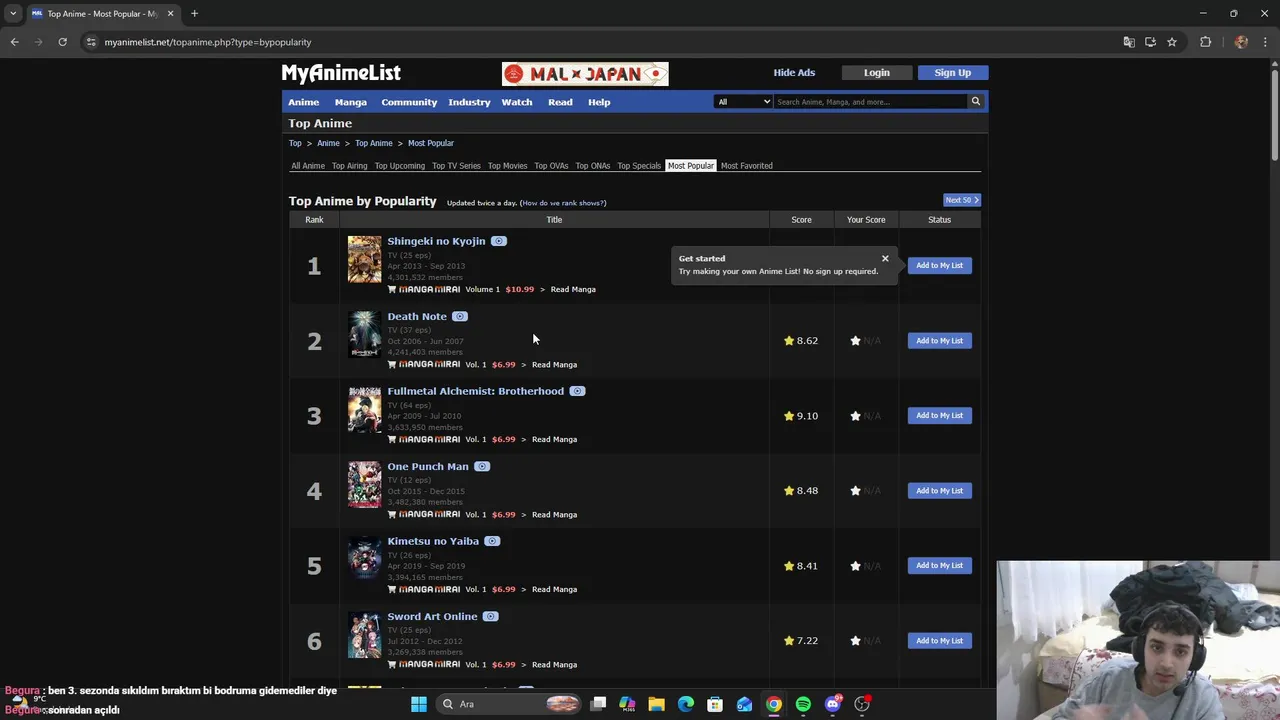This screenshot has height=720, width=1280.
Task: Click the install app icon in address bar
Action: point(1150,42)
